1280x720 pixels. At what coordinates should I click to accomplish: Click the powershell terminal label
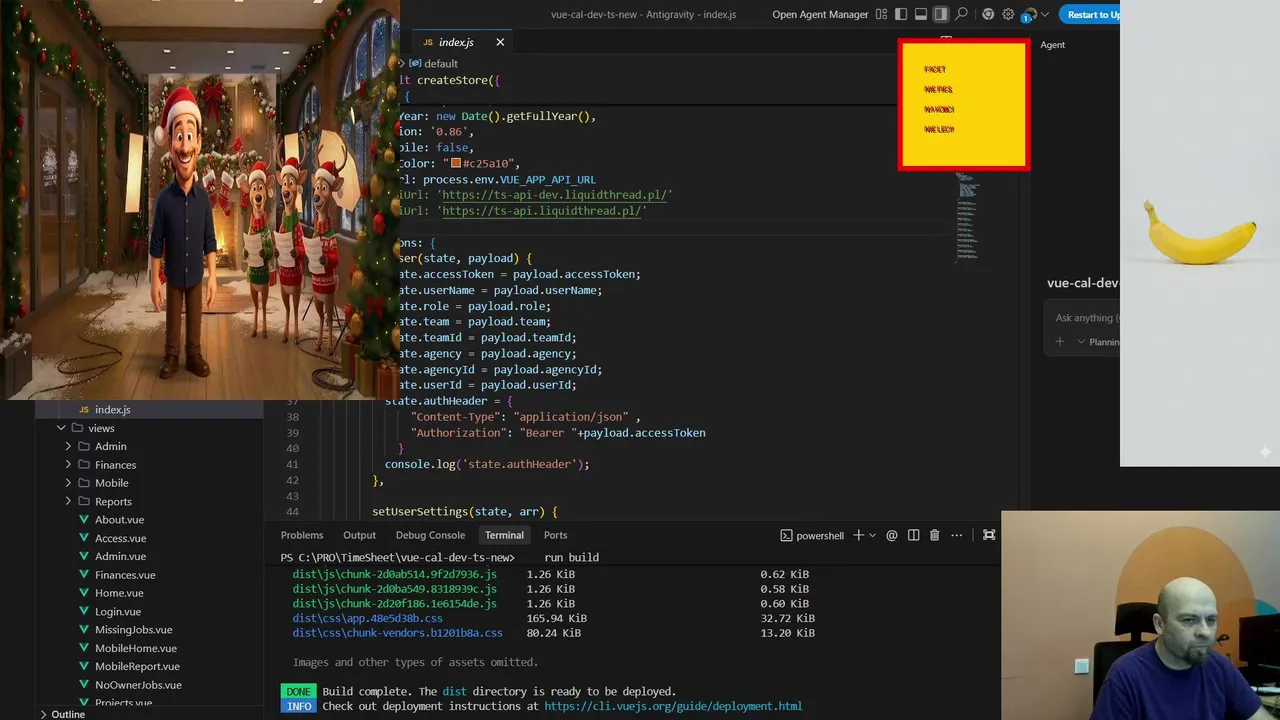pyautogui.click(x=812, y=535)
